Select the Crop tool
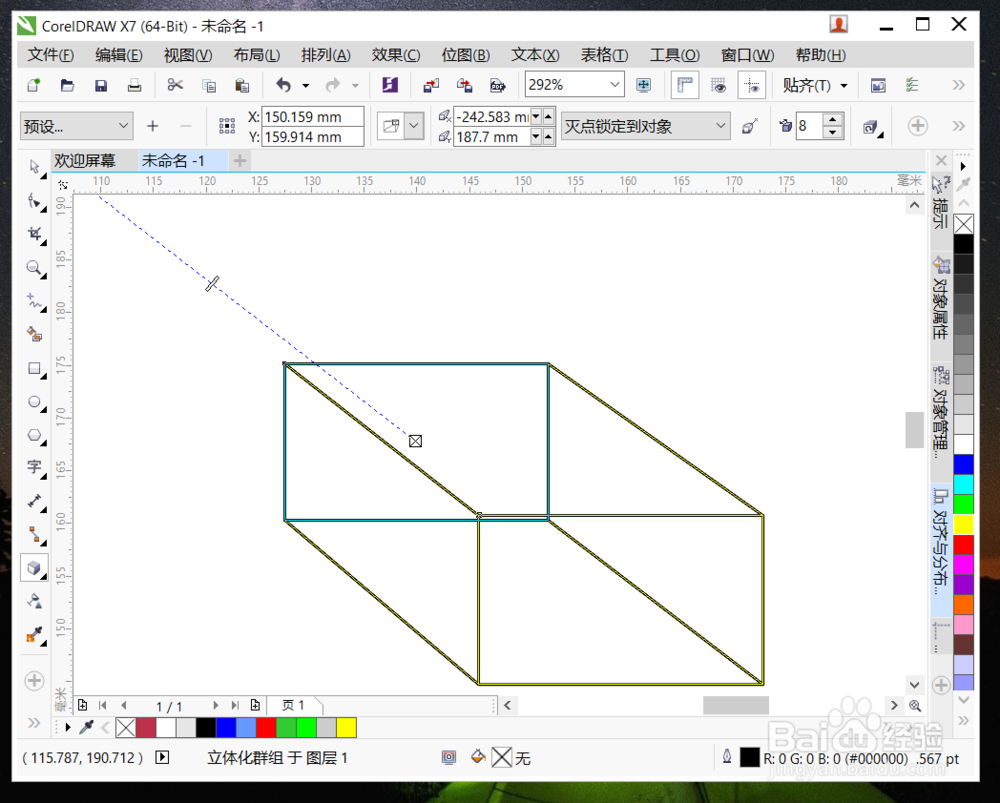The image size is (1000, 803). 34,231
